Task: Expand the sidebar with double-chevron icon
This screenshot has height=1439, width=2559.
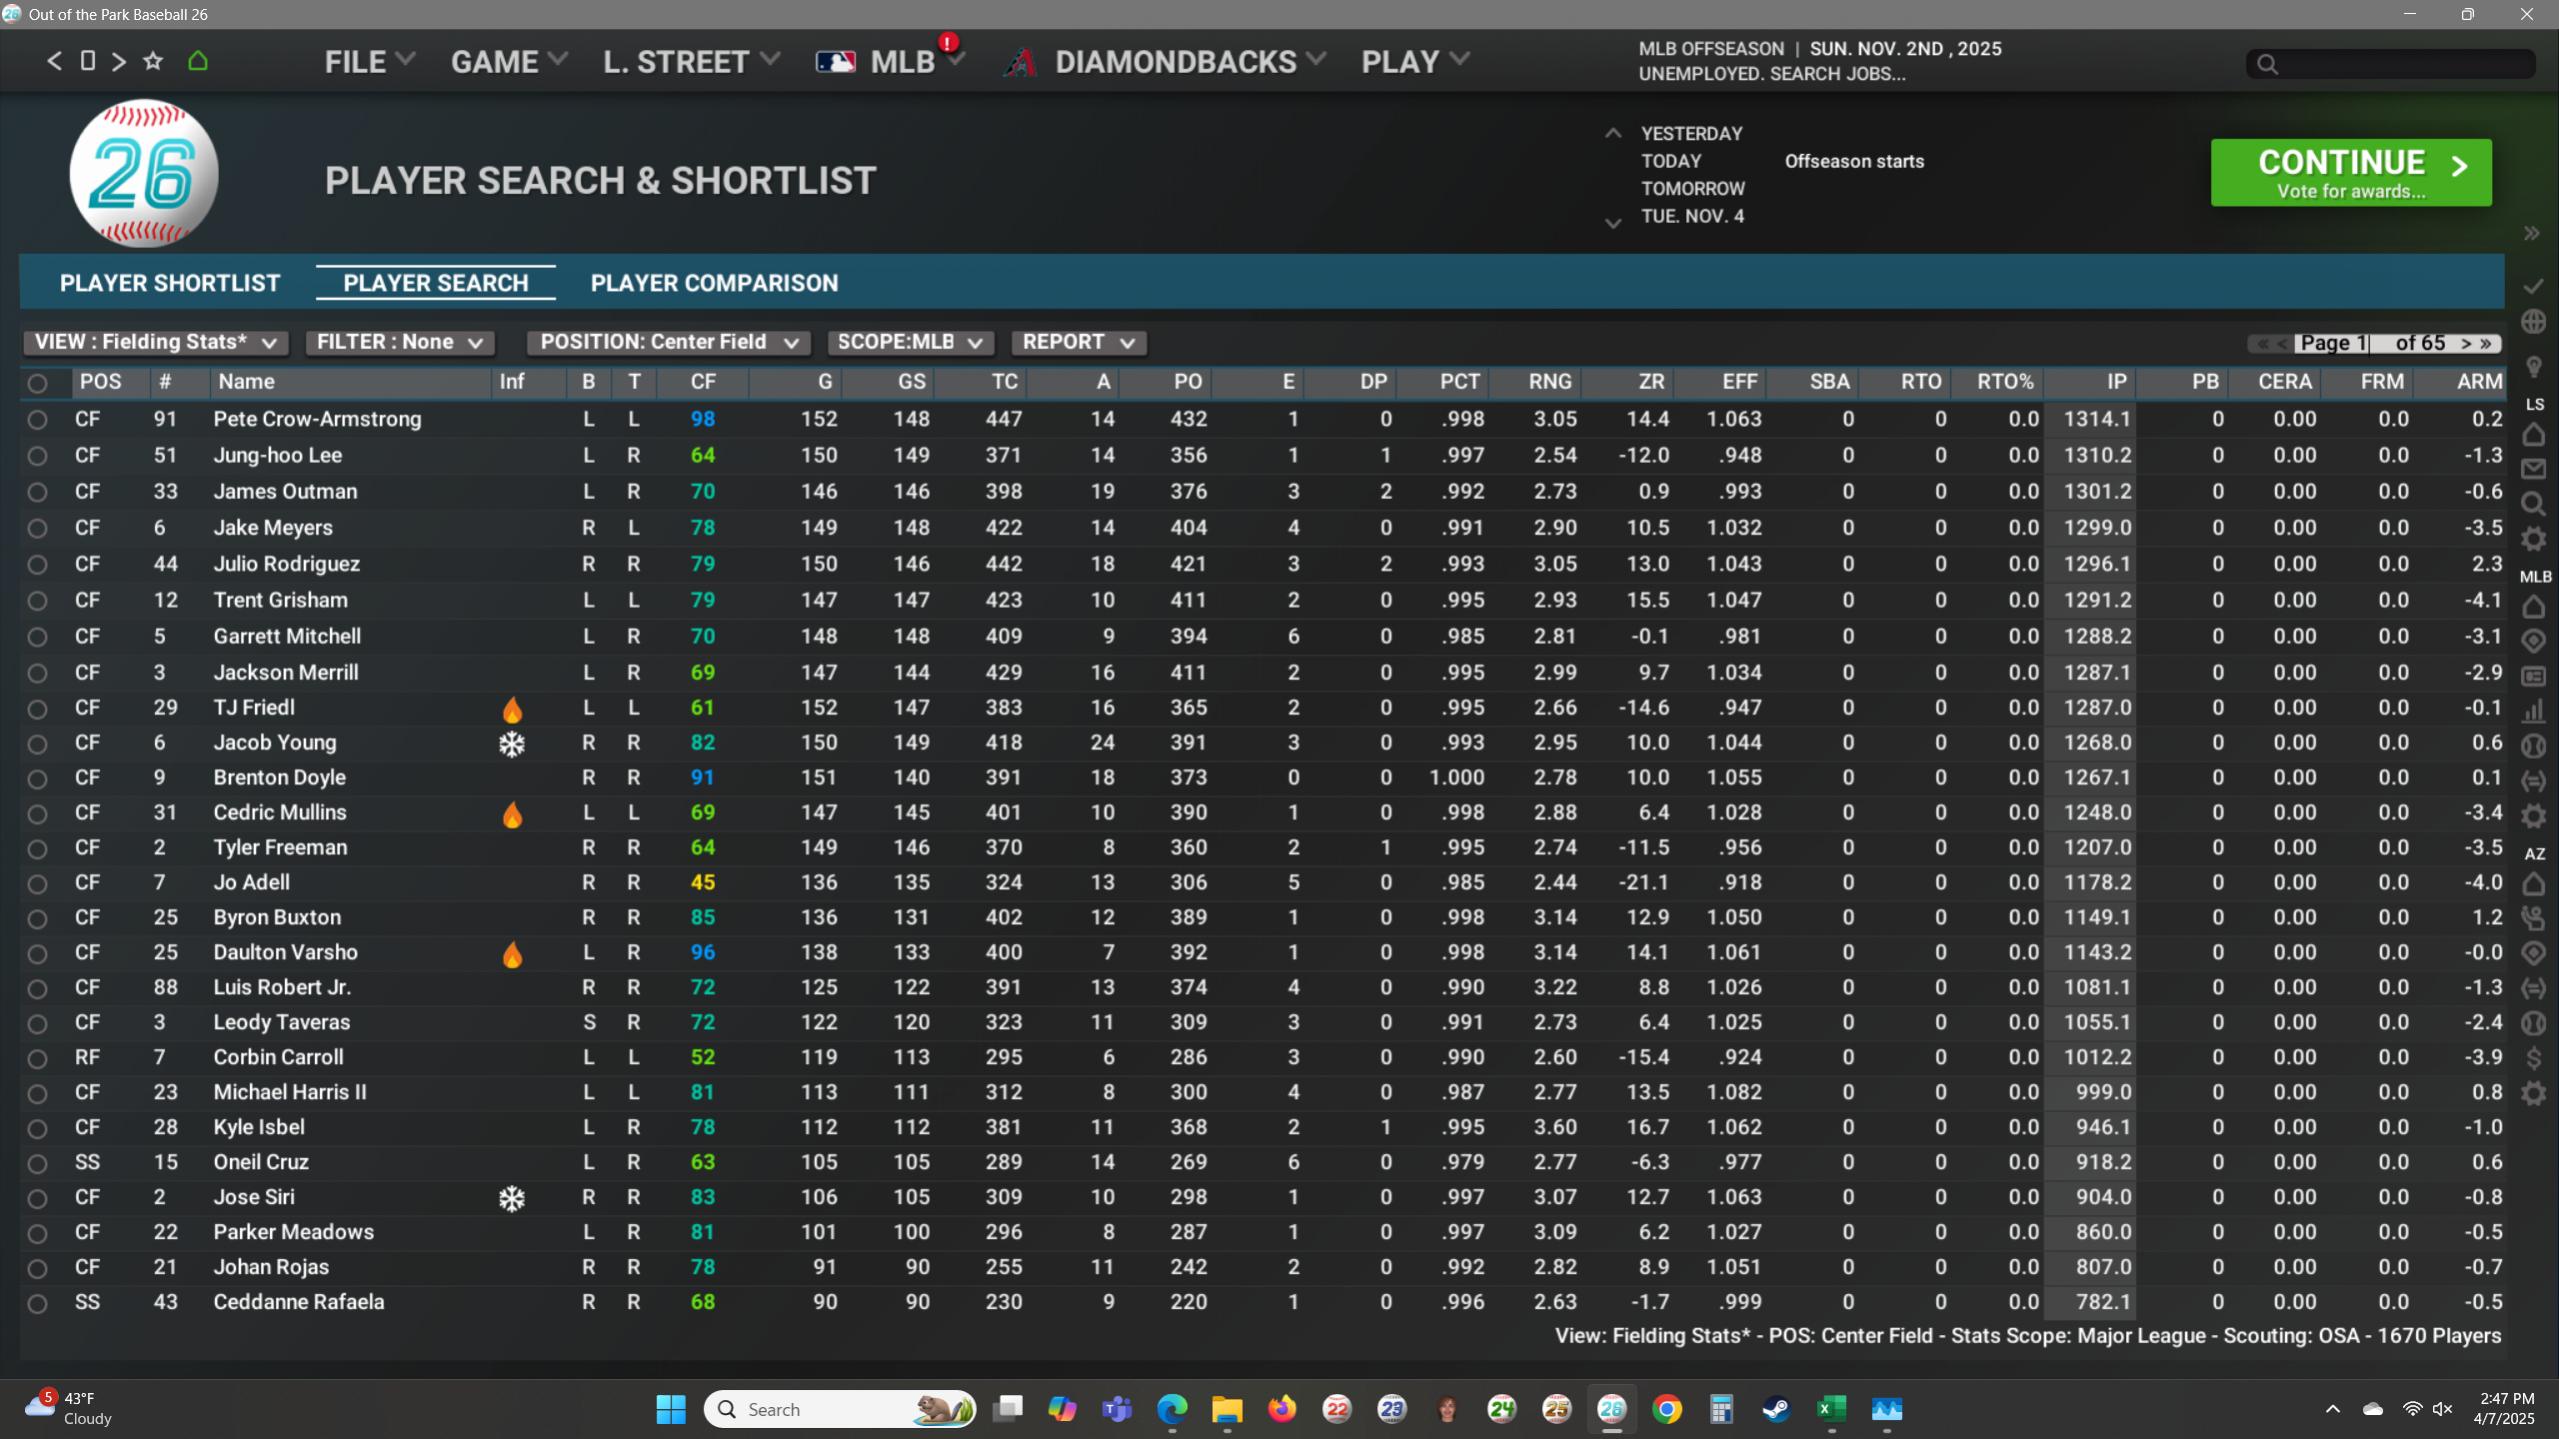Action: click(x=2531, y=233)
